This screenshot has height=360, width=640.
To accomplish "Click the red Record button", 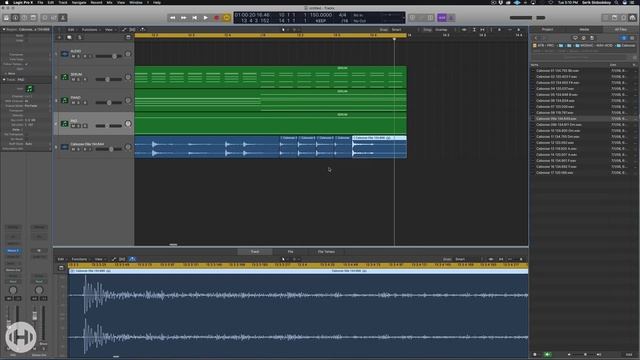I will (x=217, y=18).
